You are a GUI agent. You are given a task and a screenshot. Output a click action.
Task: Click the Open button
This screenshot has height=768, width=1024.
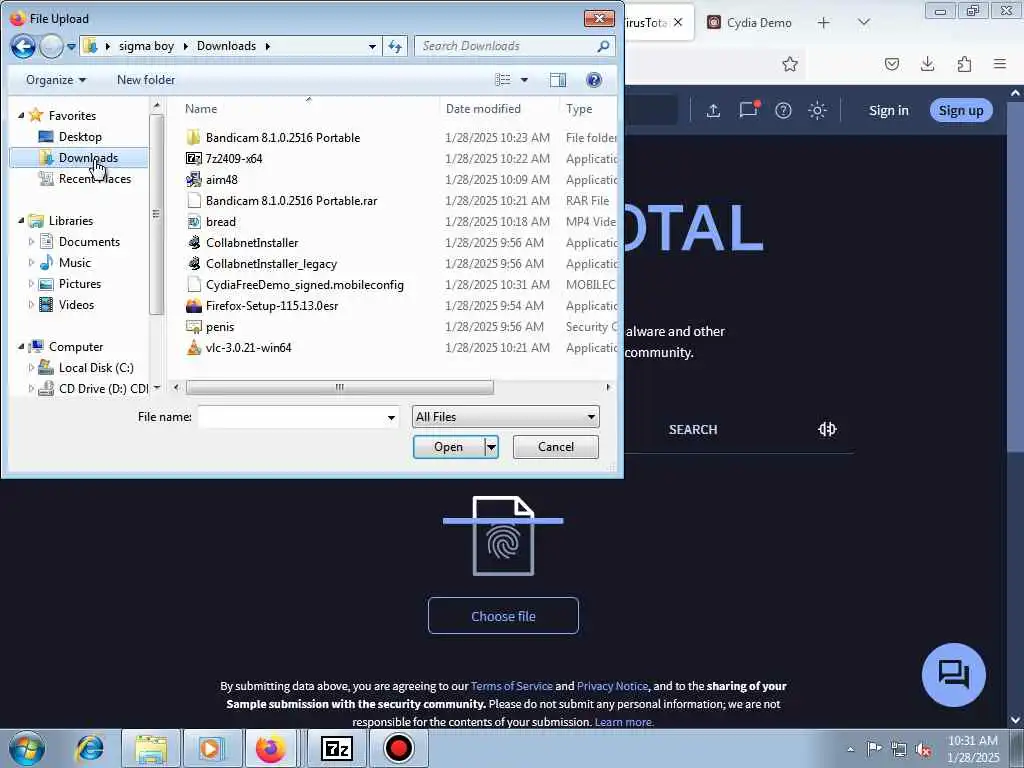tap(449, 447)
